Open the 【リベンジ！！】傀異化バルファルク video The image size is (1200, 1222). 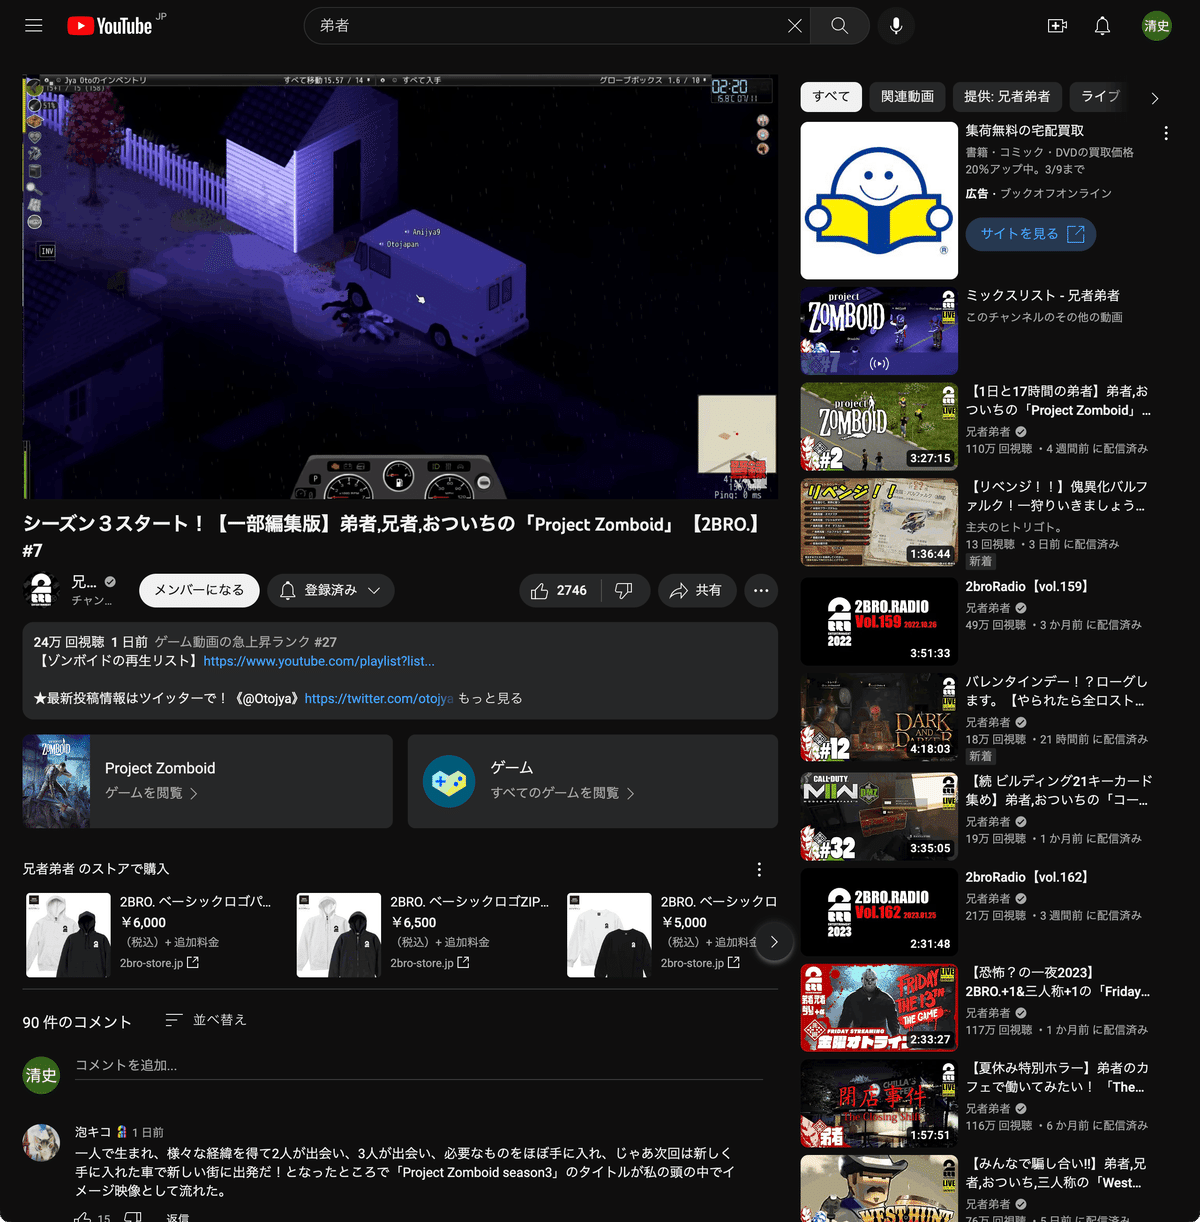(x=1057, y=496)
